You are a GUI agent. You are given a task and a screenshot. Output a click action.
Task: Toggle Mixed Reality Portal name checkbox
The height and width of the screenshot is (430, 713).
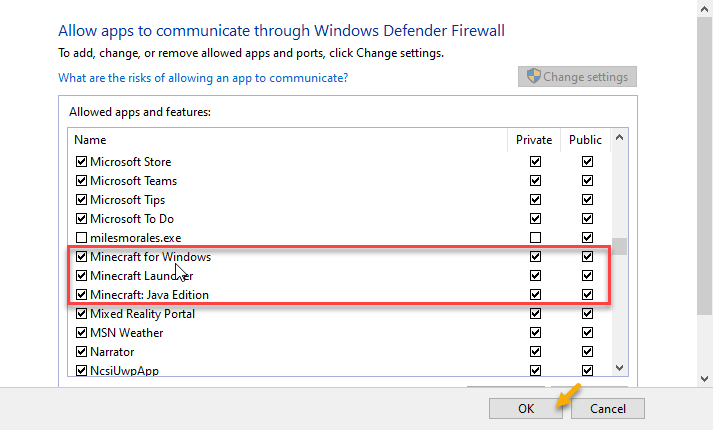point(81,314)
